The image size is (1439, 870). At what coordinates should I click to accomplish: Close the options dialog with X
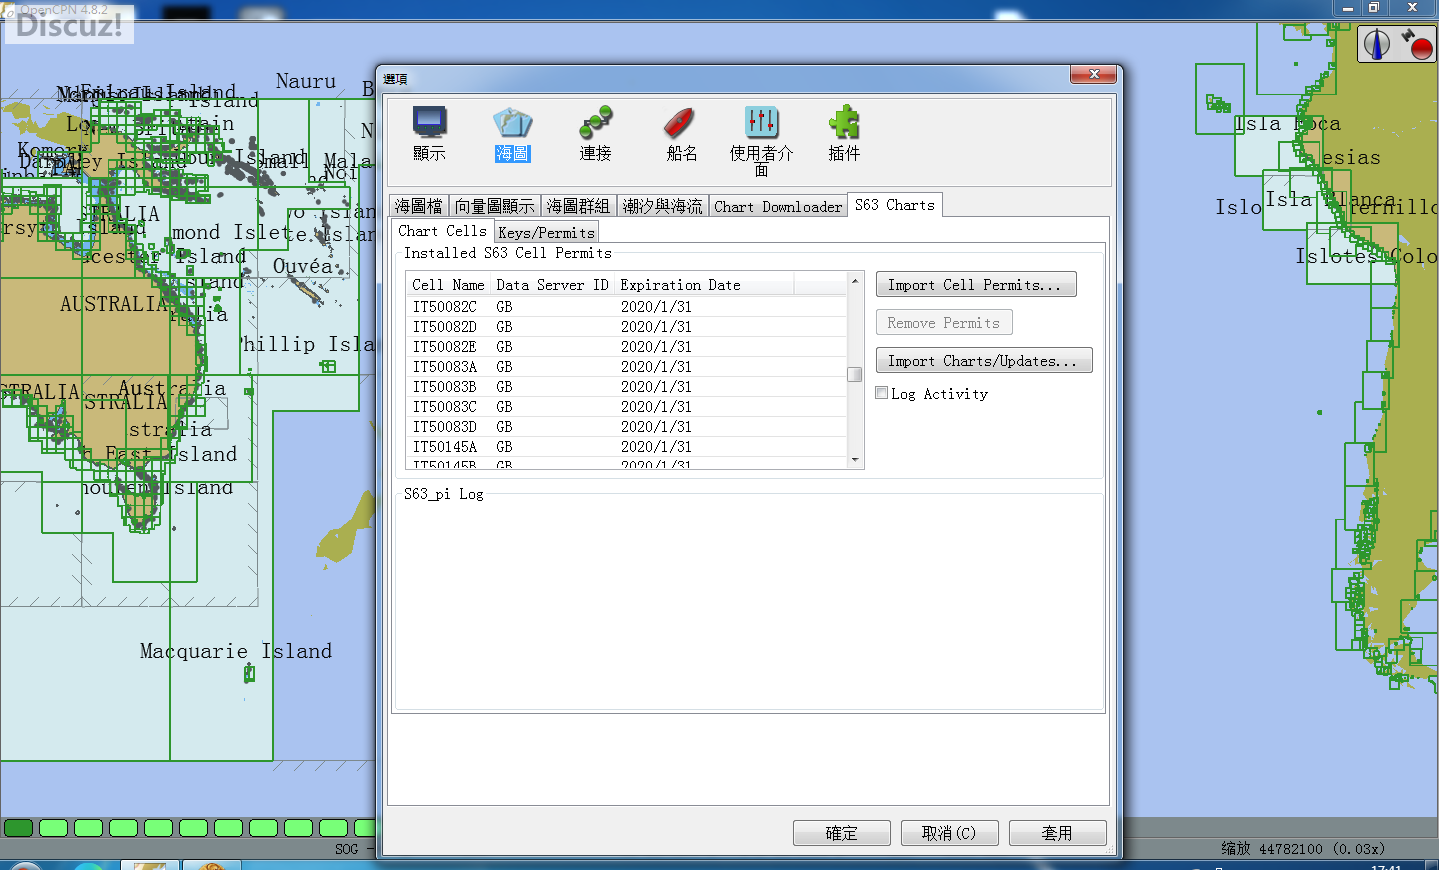[1094, 74]
